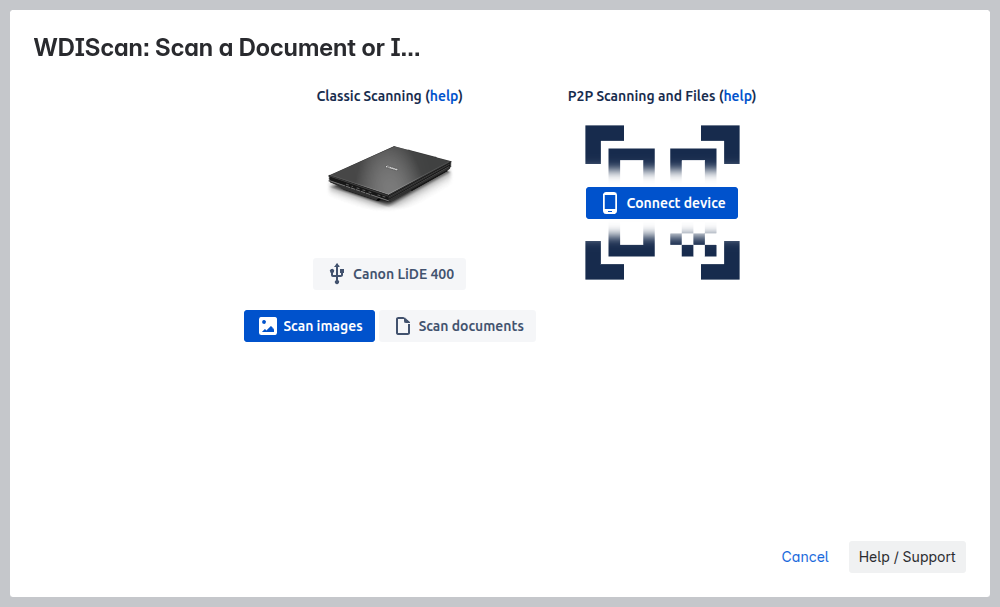Click the picture icon on Scan images

[268, 326]
